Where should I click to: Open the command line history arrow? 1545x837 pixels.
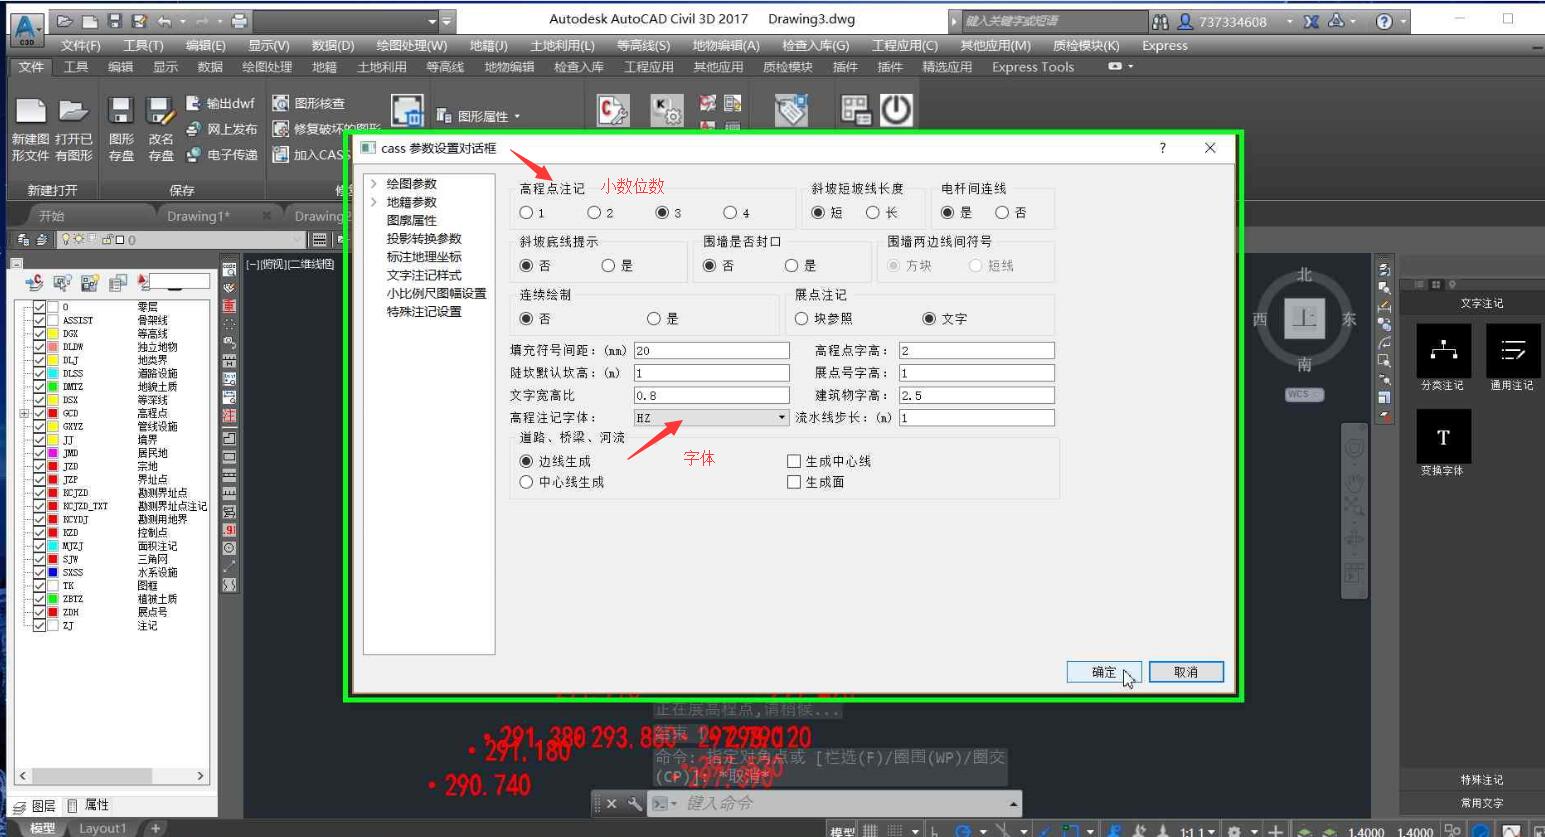[1013, 804]
